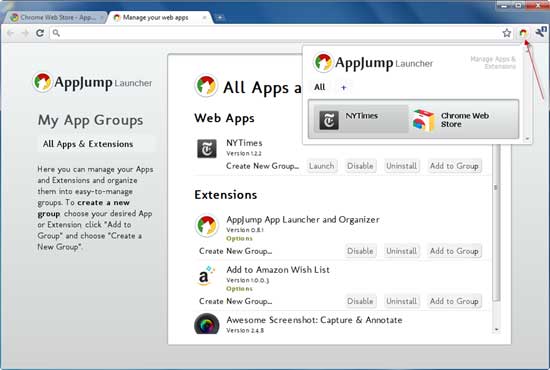
Task: Close the Manage your web apps tab
Action: [204, 17]
